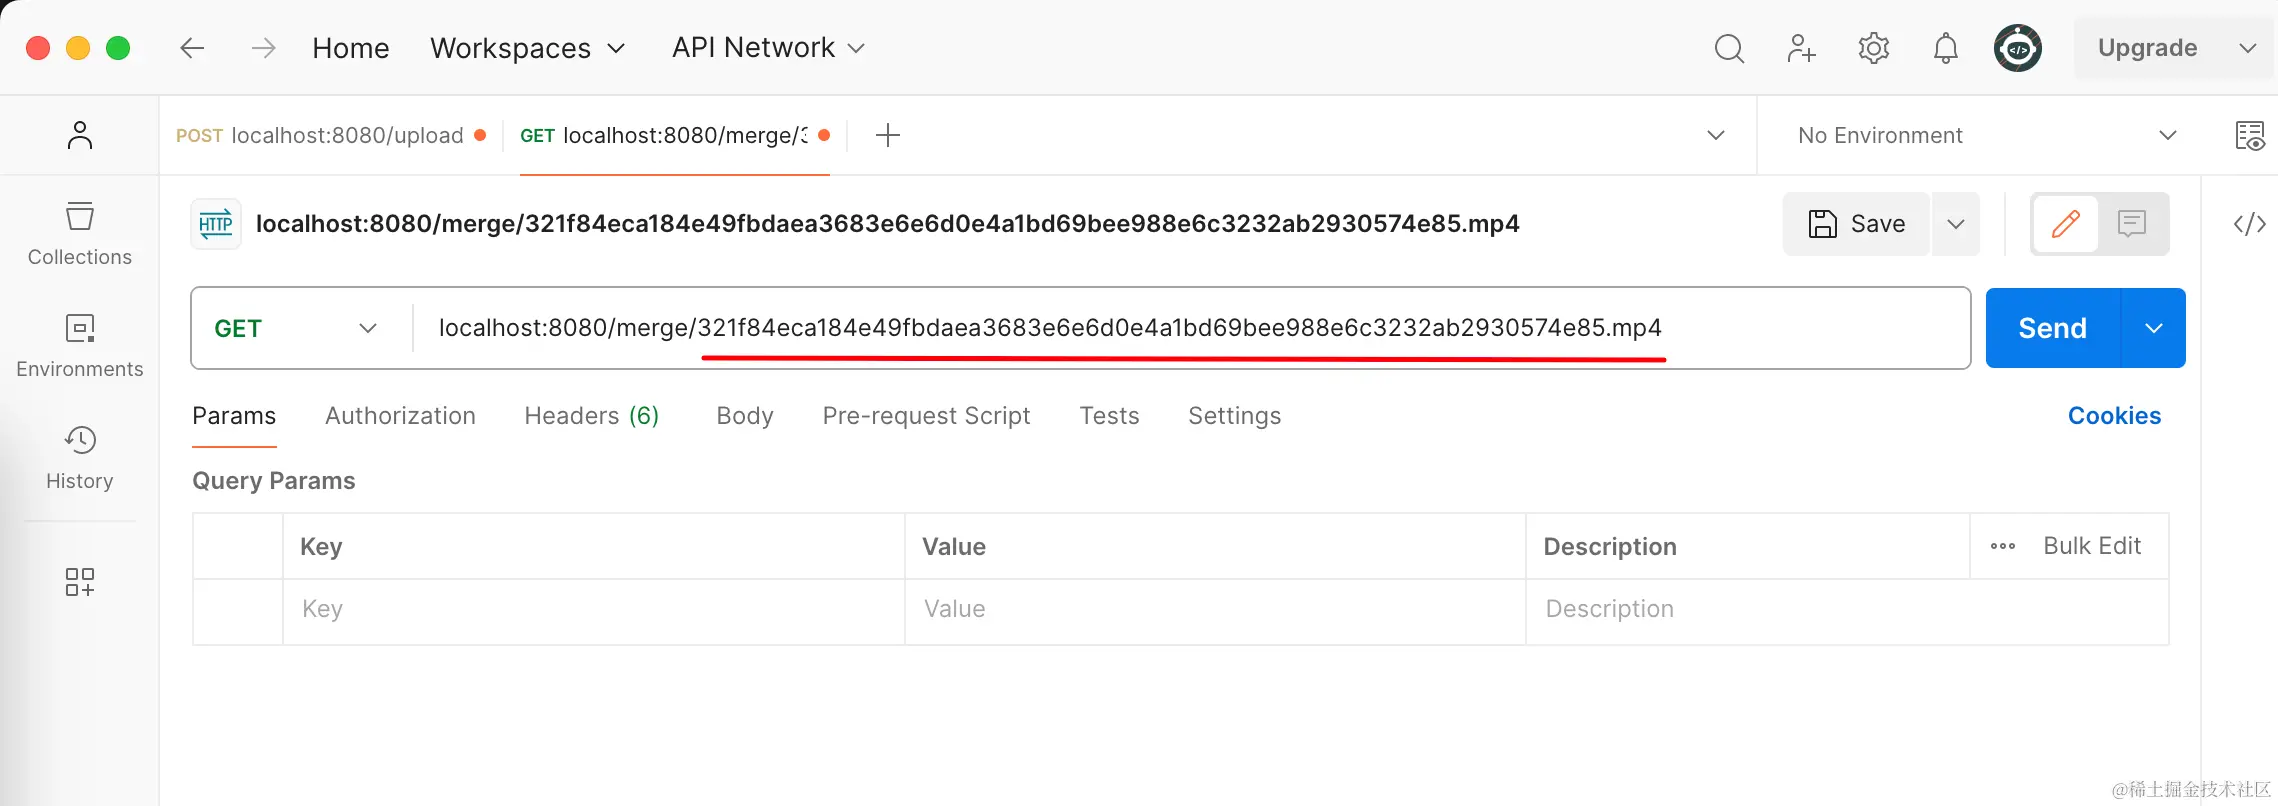Screen dimensions: 2278x806
Task: Switch to edit mode pencil toggle
Action: 2065,224
